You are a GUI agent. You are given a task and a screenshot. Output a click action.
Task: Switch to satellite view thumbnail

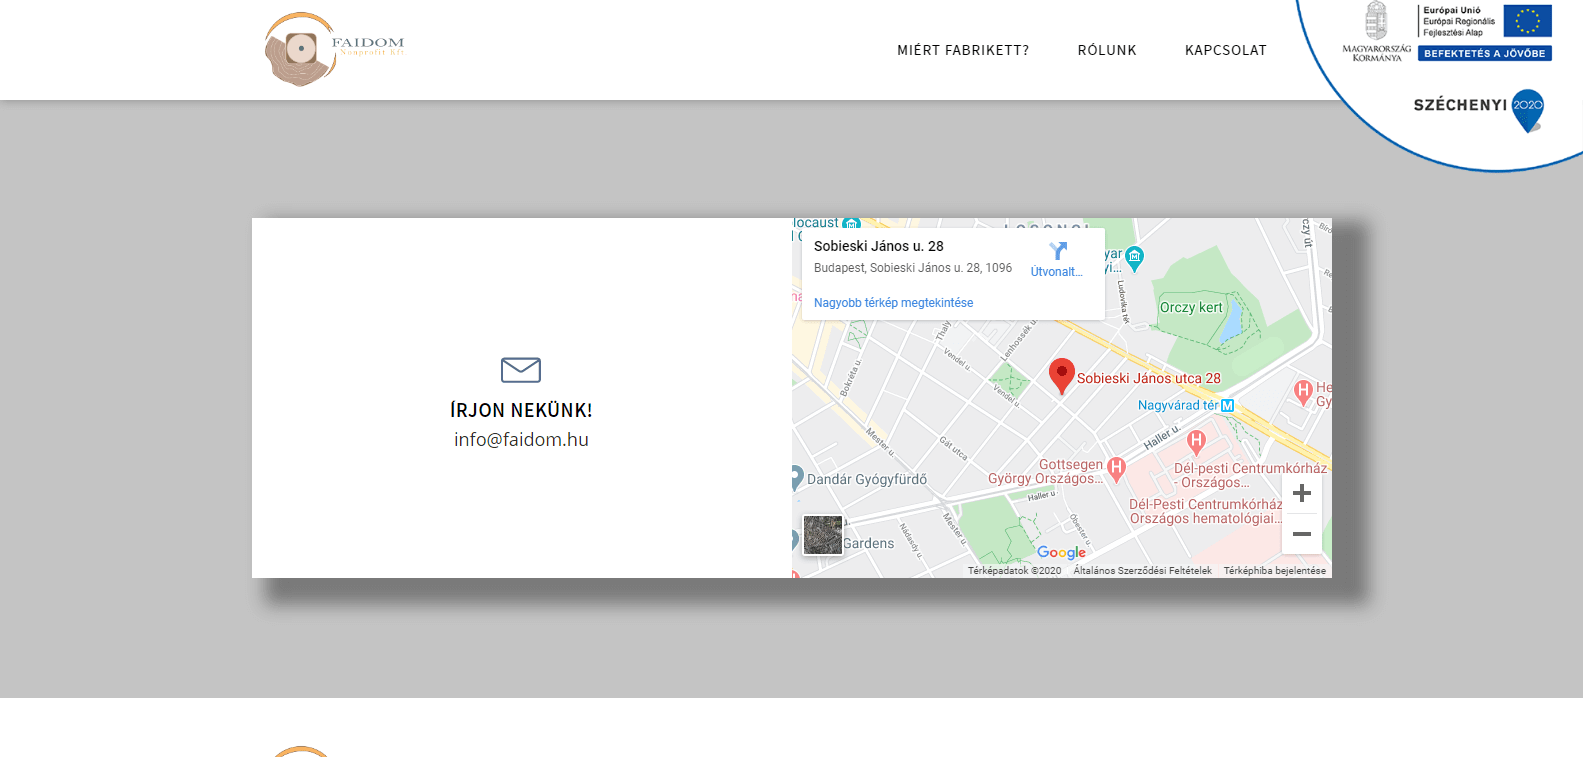click(823, 535)
